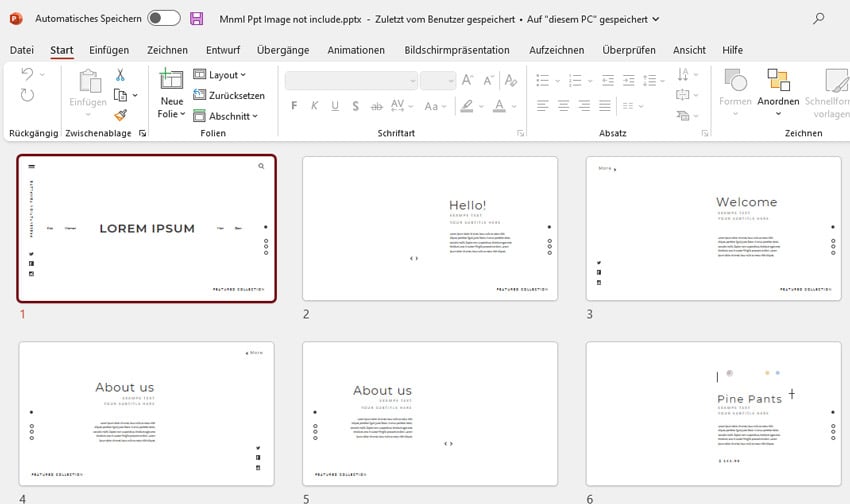Switch to the Aufzeichnen tab
850x504 pixels.
(x=556, y=50)
